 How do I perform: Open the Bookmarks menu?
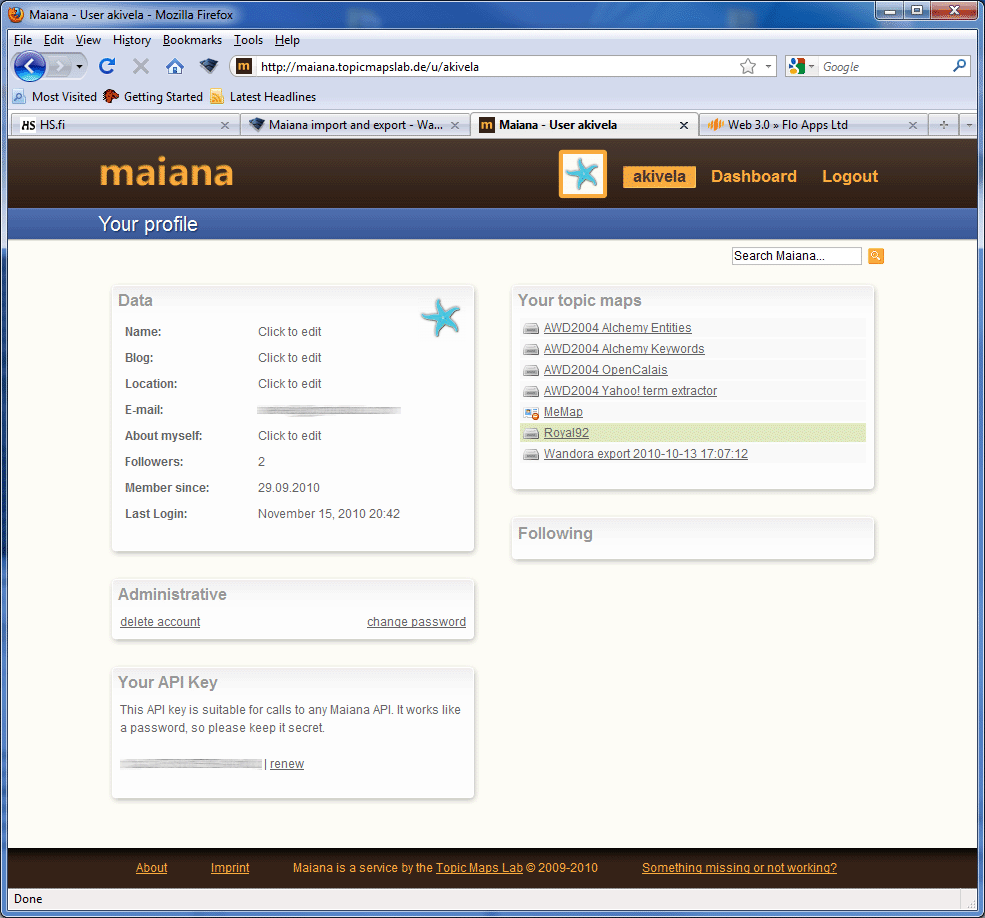pos(191,40)
